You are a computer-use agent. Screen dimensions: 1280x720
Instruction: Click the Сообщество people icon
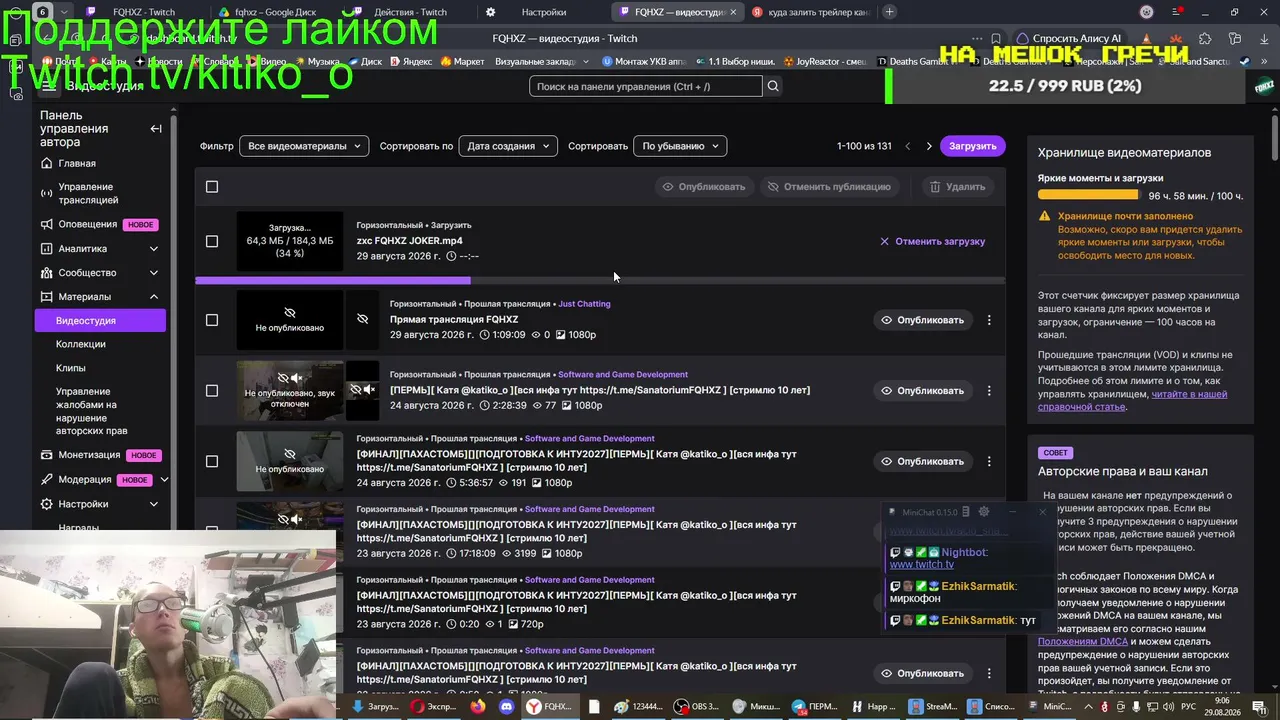[x=47, y=272]
